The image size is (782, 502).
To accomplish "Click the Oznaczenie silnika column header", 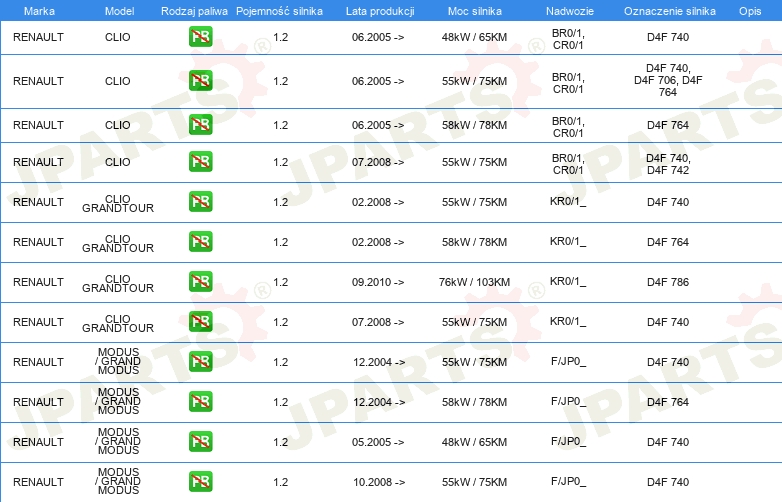I will [667, 9].
